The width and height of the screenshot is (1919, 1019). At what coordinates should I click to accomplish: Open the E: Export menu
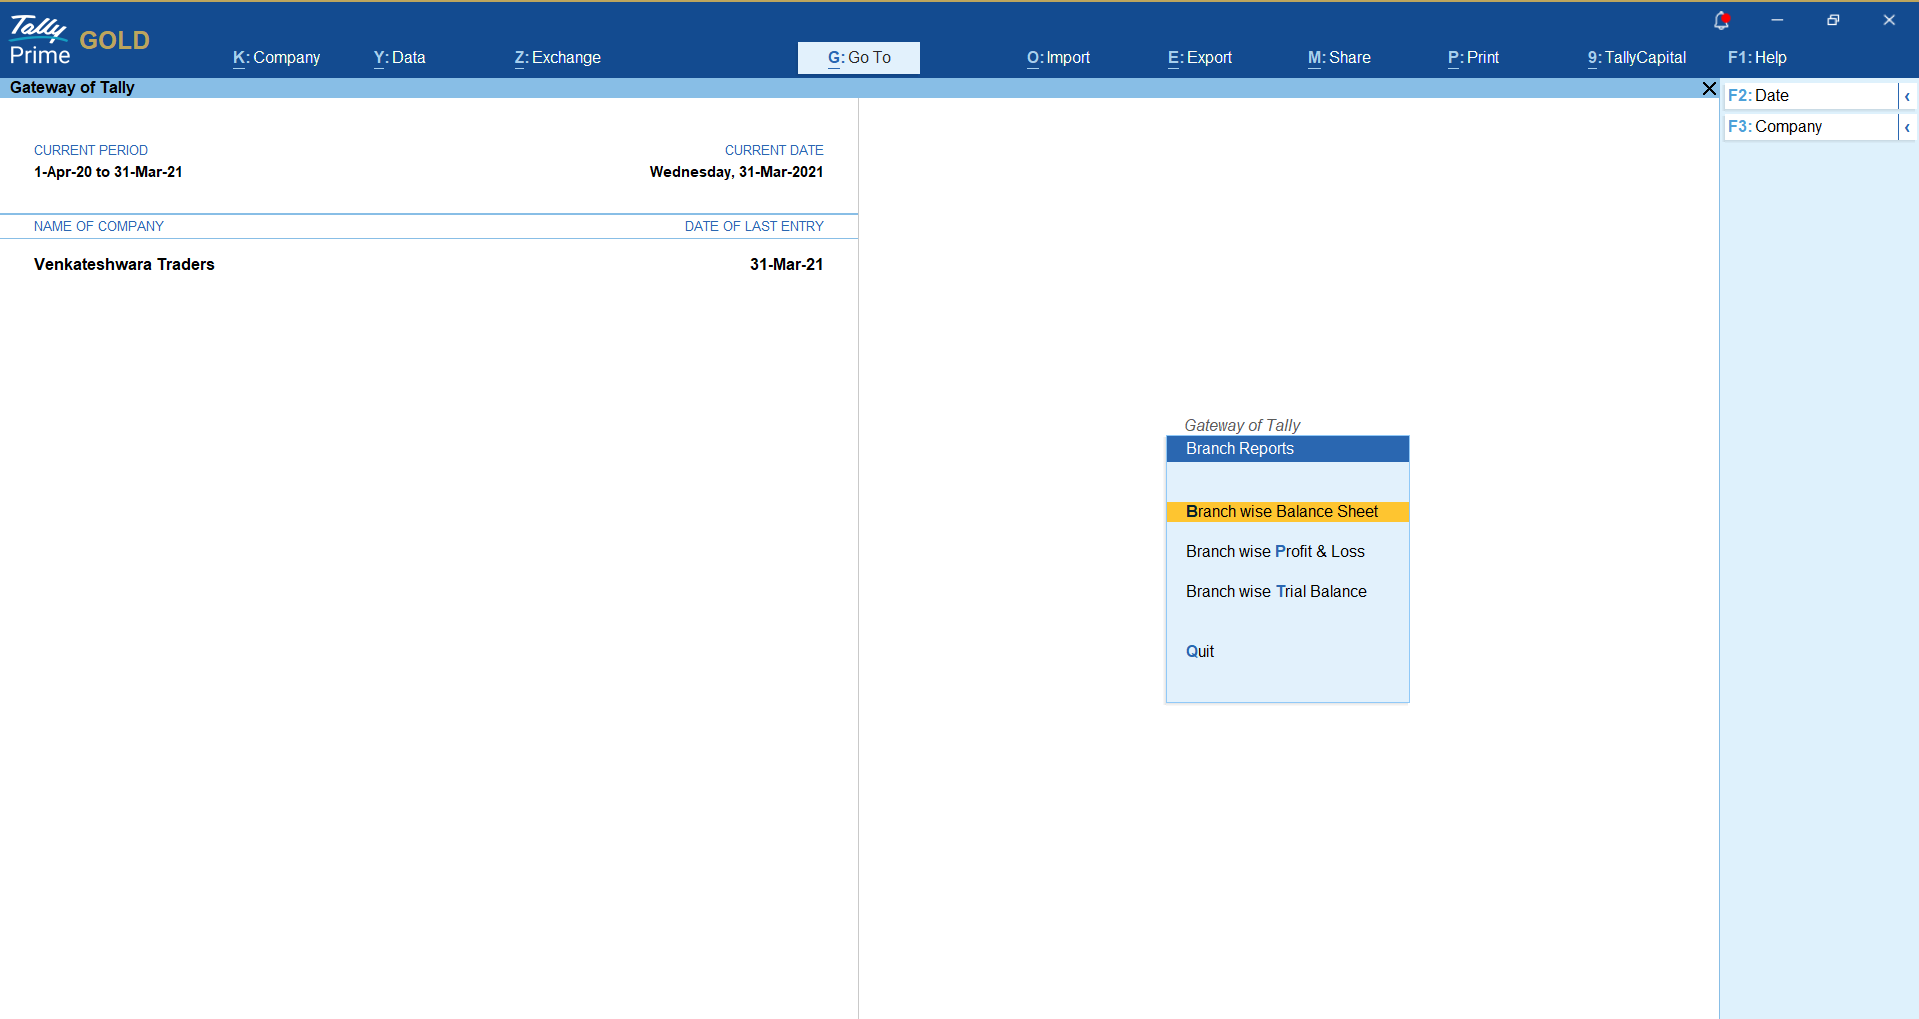(x=1199, y=58)
